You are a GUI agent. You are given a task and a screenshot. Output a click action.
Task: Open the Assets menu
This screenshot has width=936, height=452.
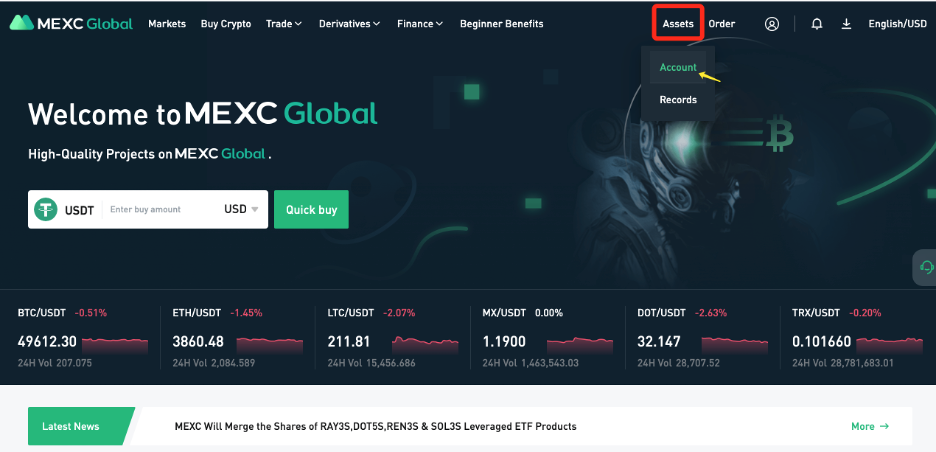click(678, 24)
